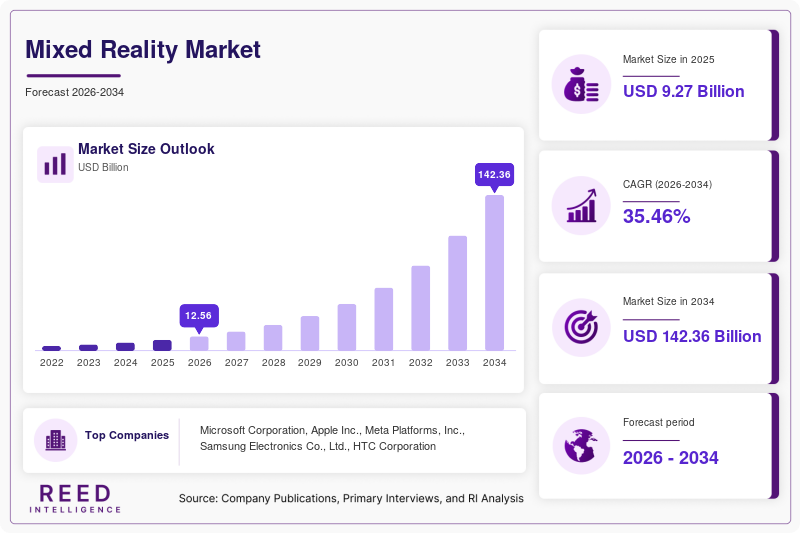Click the Samsung Electronics, HTC Corporation line
This screenshot has height=533, width=800.
click(318, 446)
